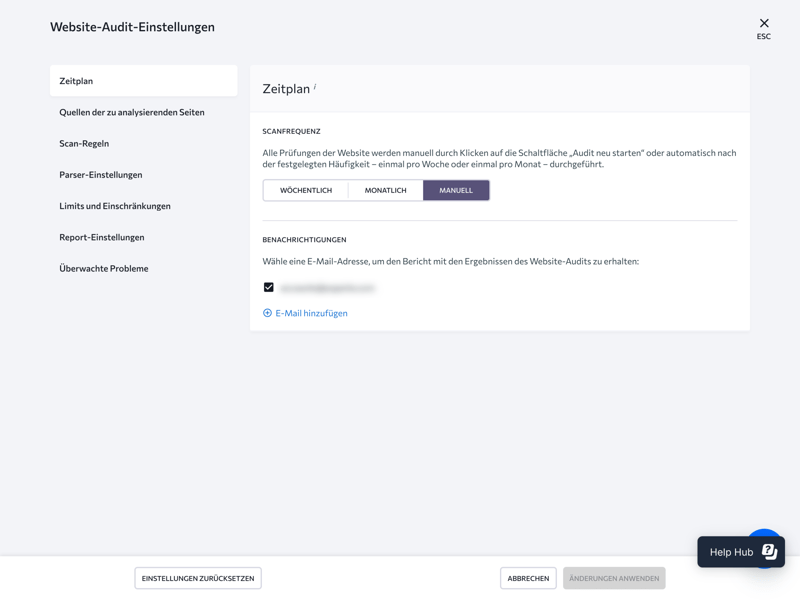The height and width of the screenshot is (600, 800).
Task: Click the E-Mail hinzufügen link
Action: click(312, 313)
